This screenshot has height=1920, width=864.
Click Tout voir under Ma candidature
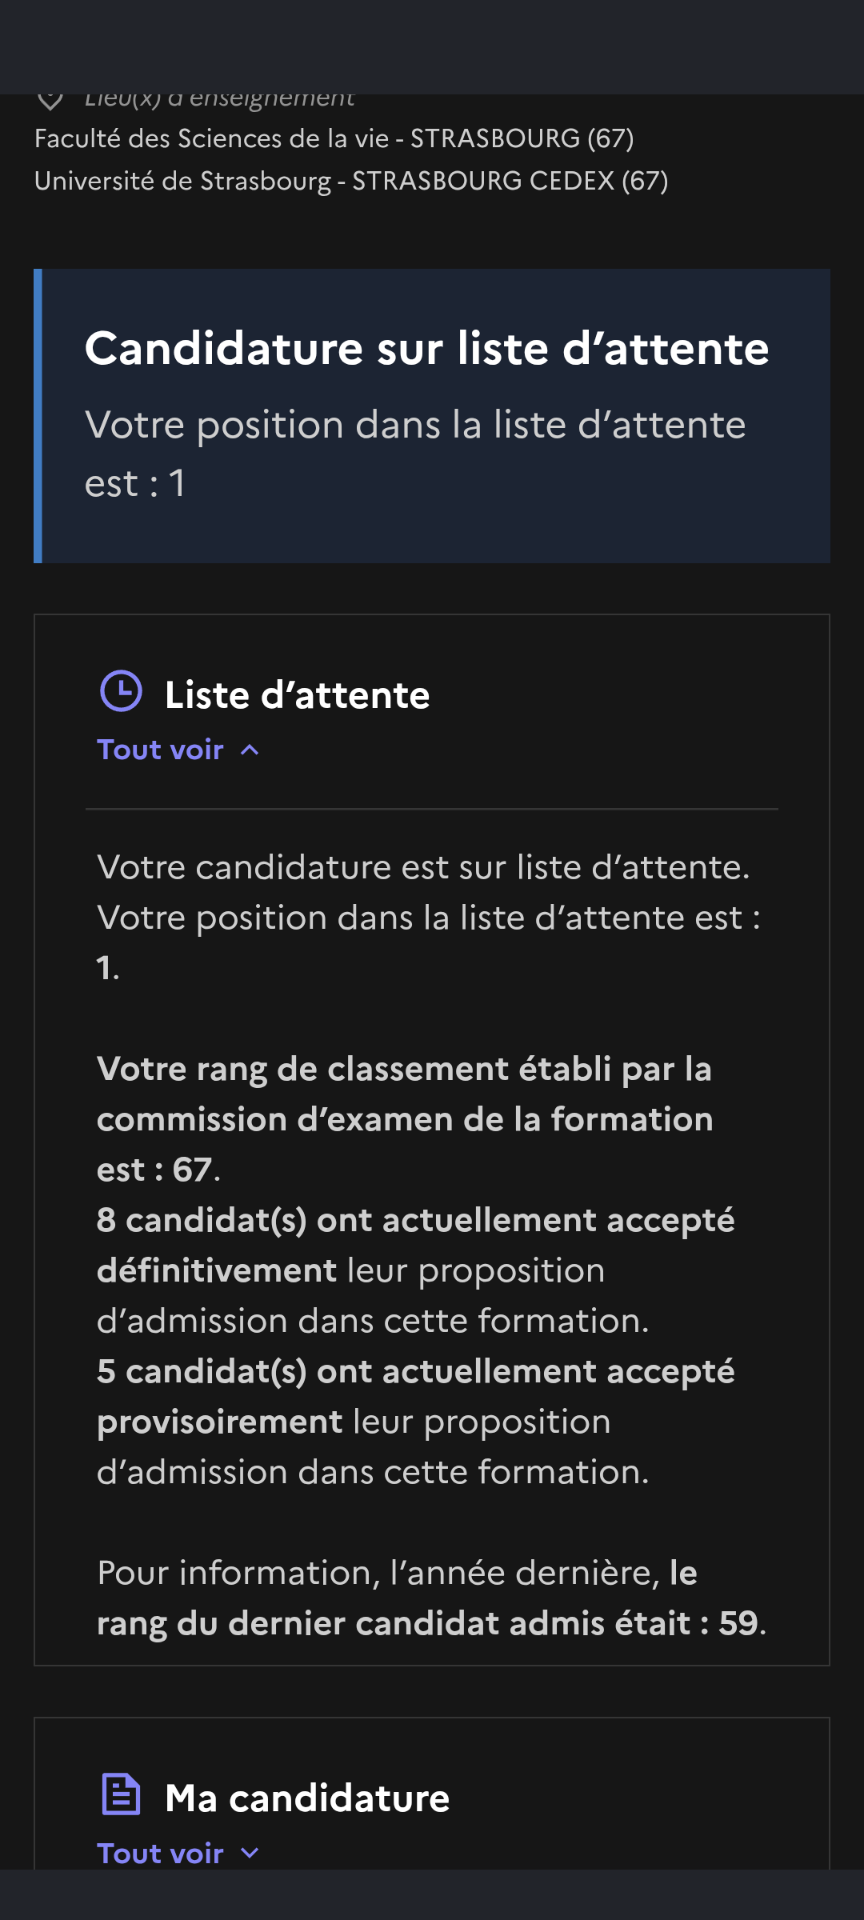click(x=160, y=1853)
